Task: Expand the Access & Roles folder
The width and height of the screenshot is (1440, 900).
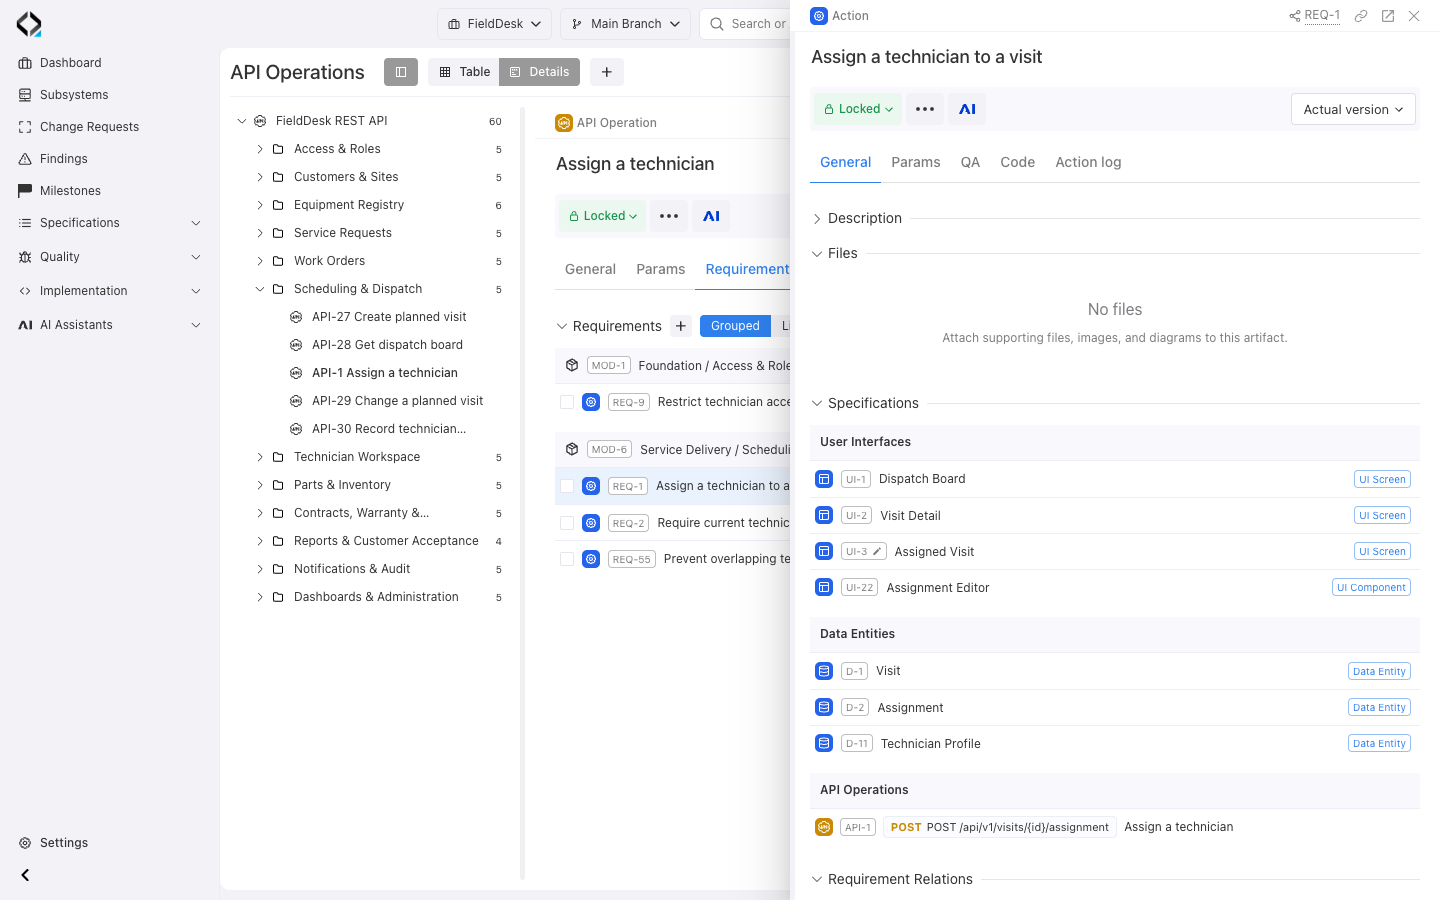Action: [x=260, y=149]
